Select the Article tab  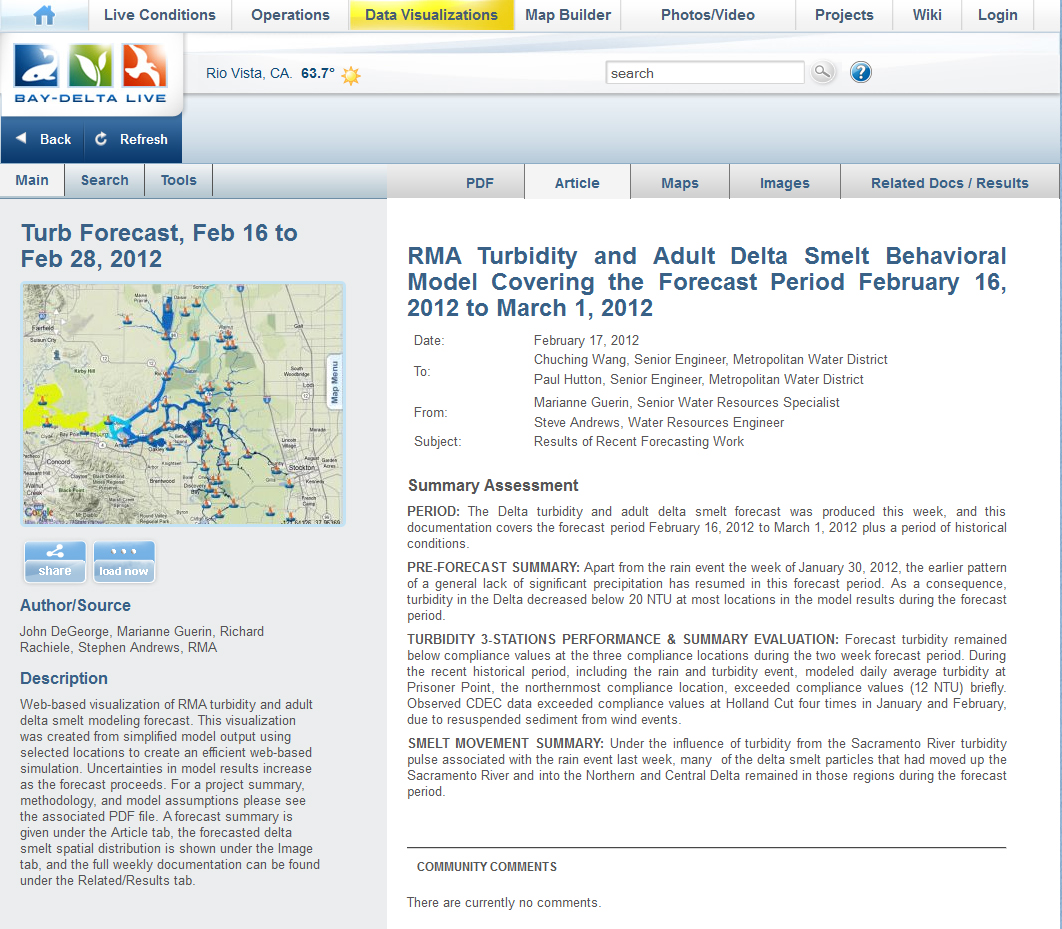click(x=577, y=183)
